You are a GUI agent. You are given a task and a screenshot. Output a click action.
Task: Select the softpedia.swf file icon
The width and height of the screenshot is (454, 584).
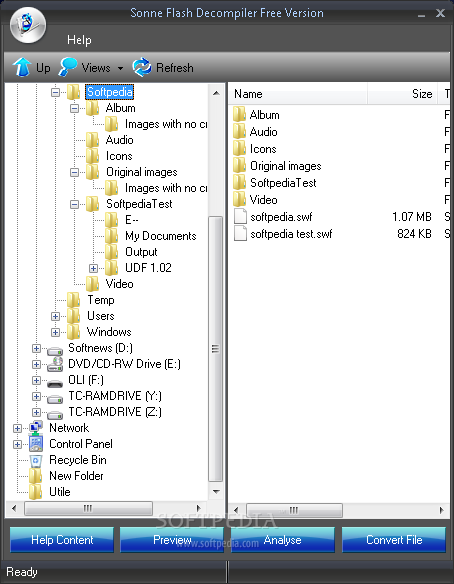240,217
